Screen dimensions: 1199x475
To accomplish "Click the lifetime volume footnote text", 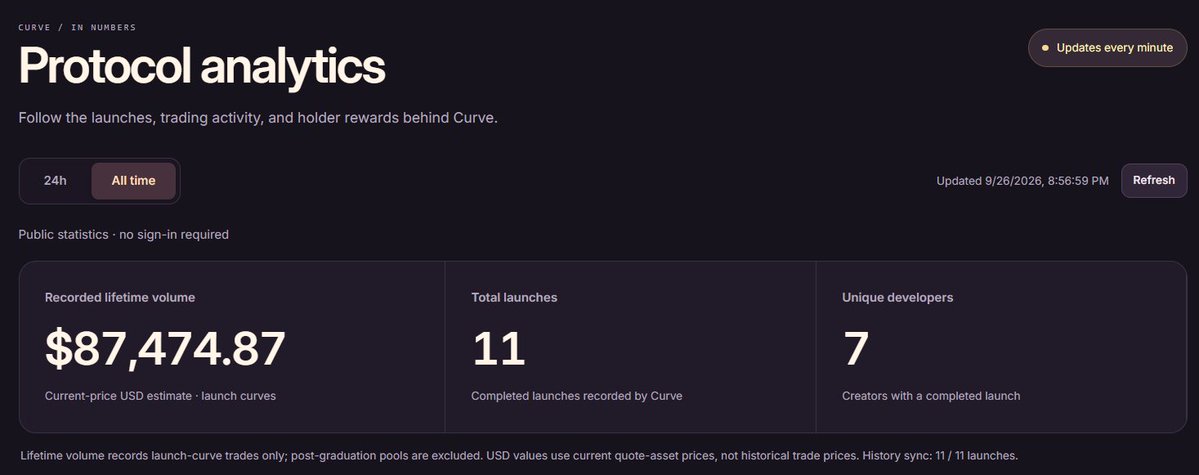I will coord(519,456).
